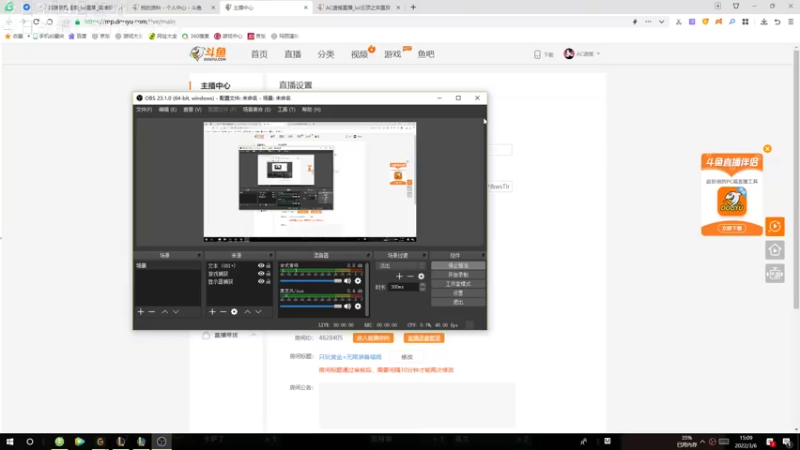Screen dimensions: 800x450
Task: Open the Windows Start menu
Action: tap(10, 442)
